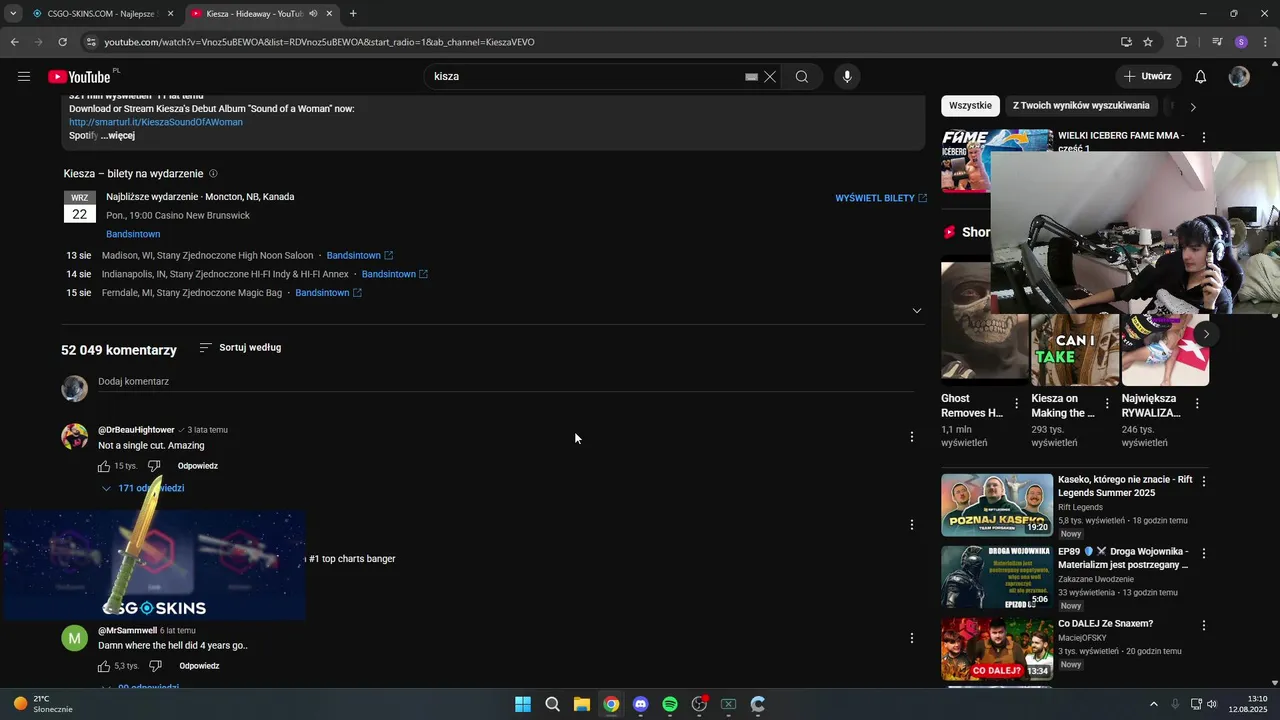Open a new Chrome tab
Viewport: 1280px width, 720px height.
tap(353, 14)
